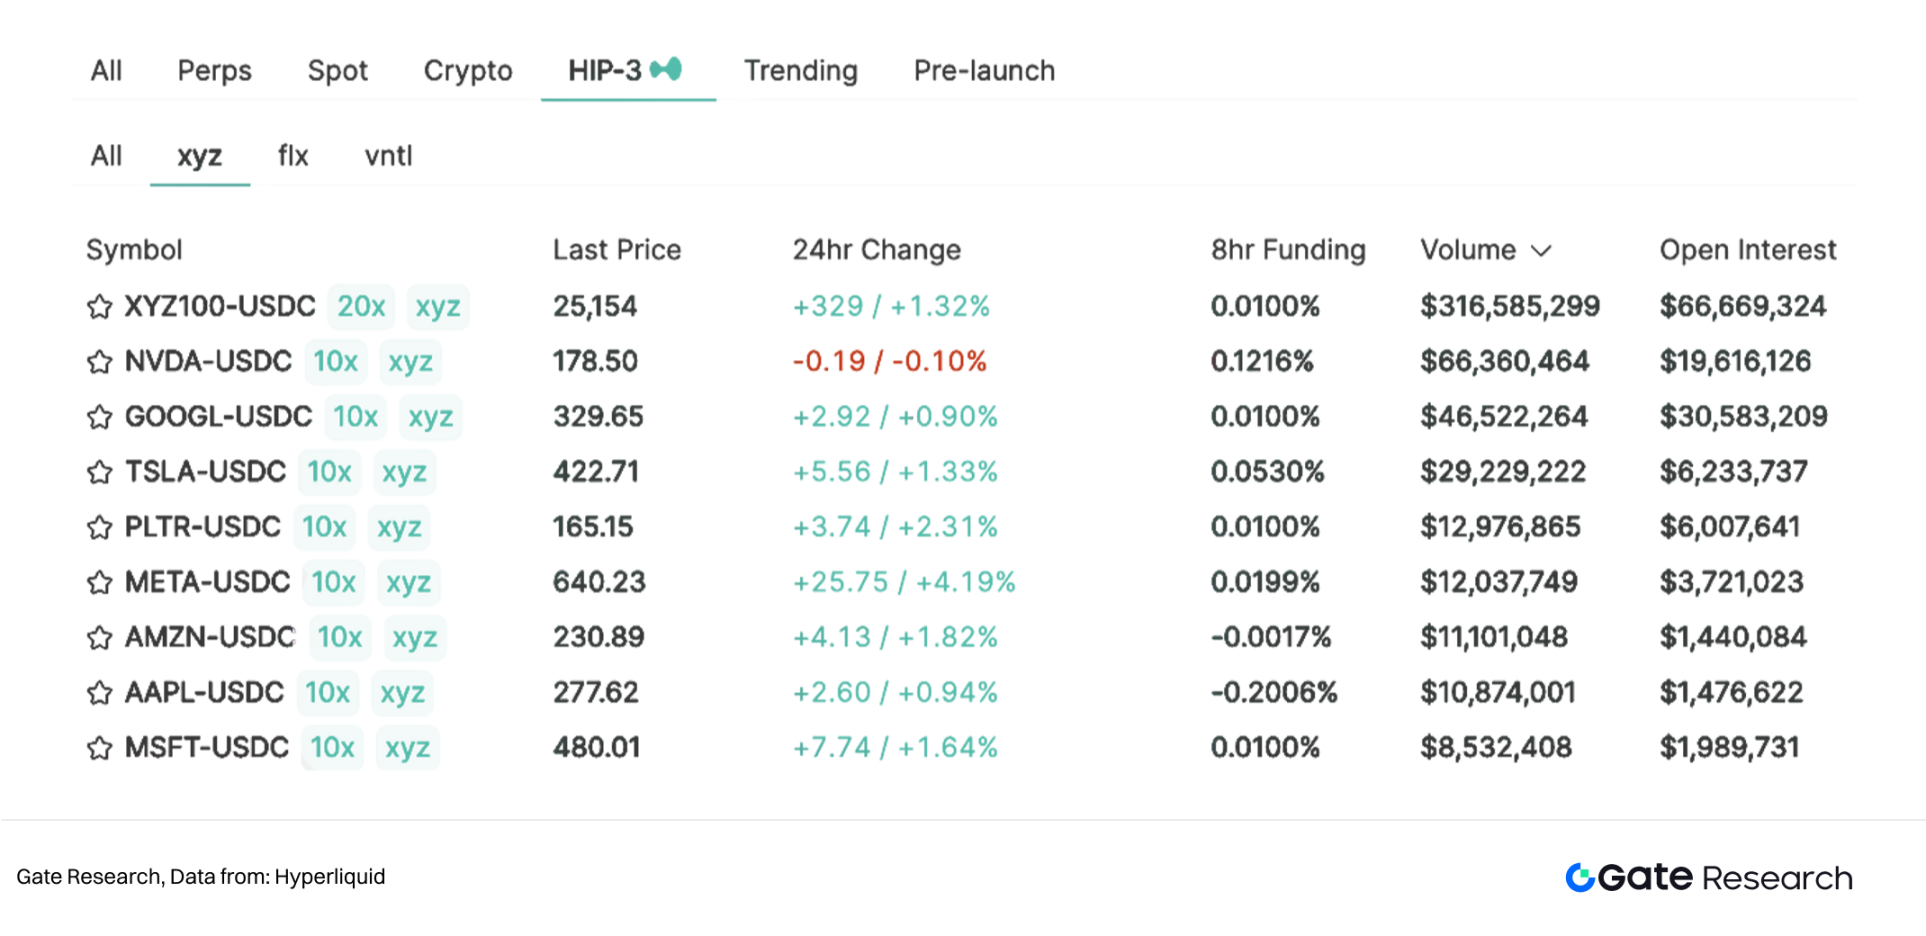Star the NVDA-USDC market

[99, 362]
